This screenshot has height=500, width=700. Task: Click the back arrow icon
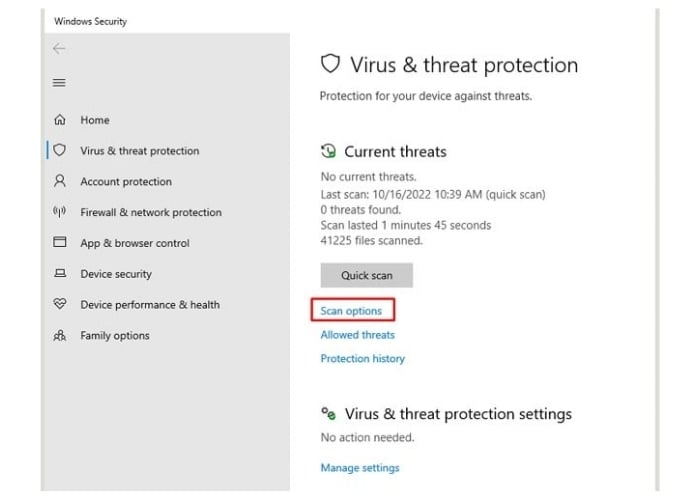(59, 49)
